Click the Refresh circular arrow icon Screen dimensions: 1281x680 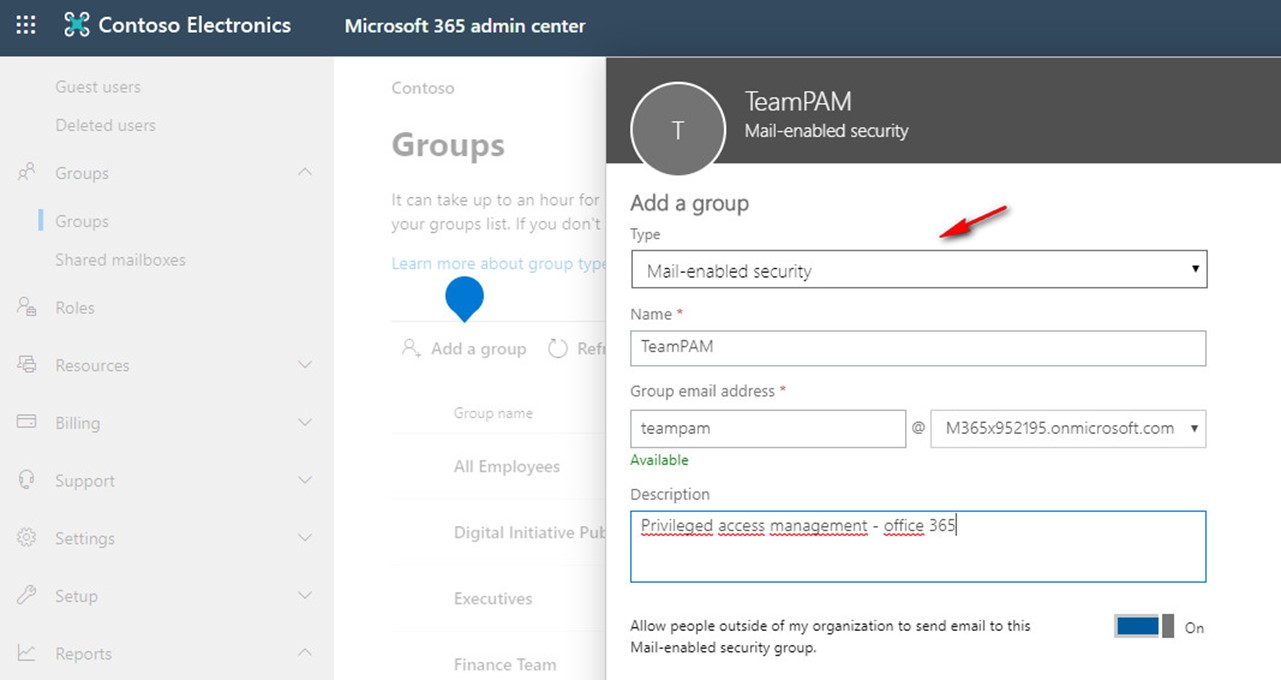coord(557,348)
